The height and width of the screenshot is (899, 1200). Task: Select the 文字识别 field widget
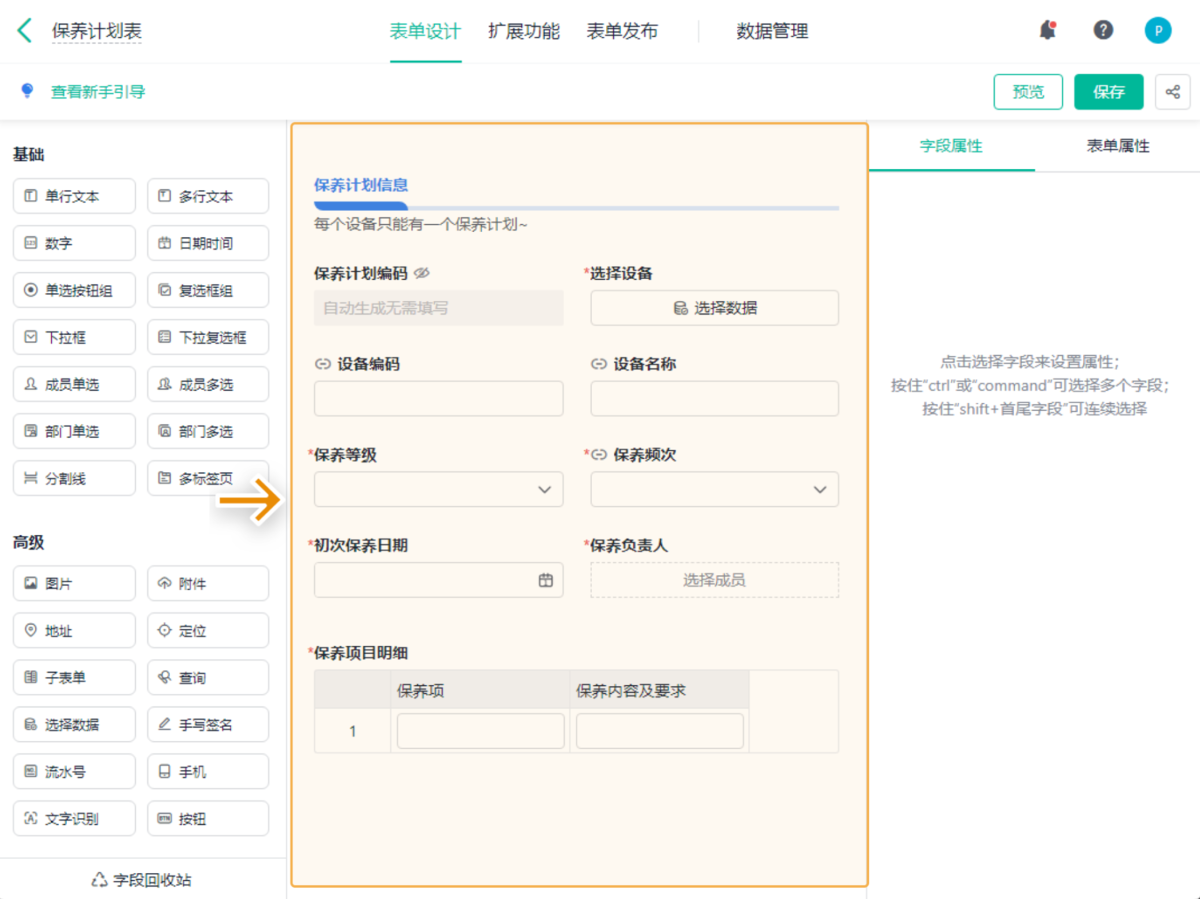74,819
